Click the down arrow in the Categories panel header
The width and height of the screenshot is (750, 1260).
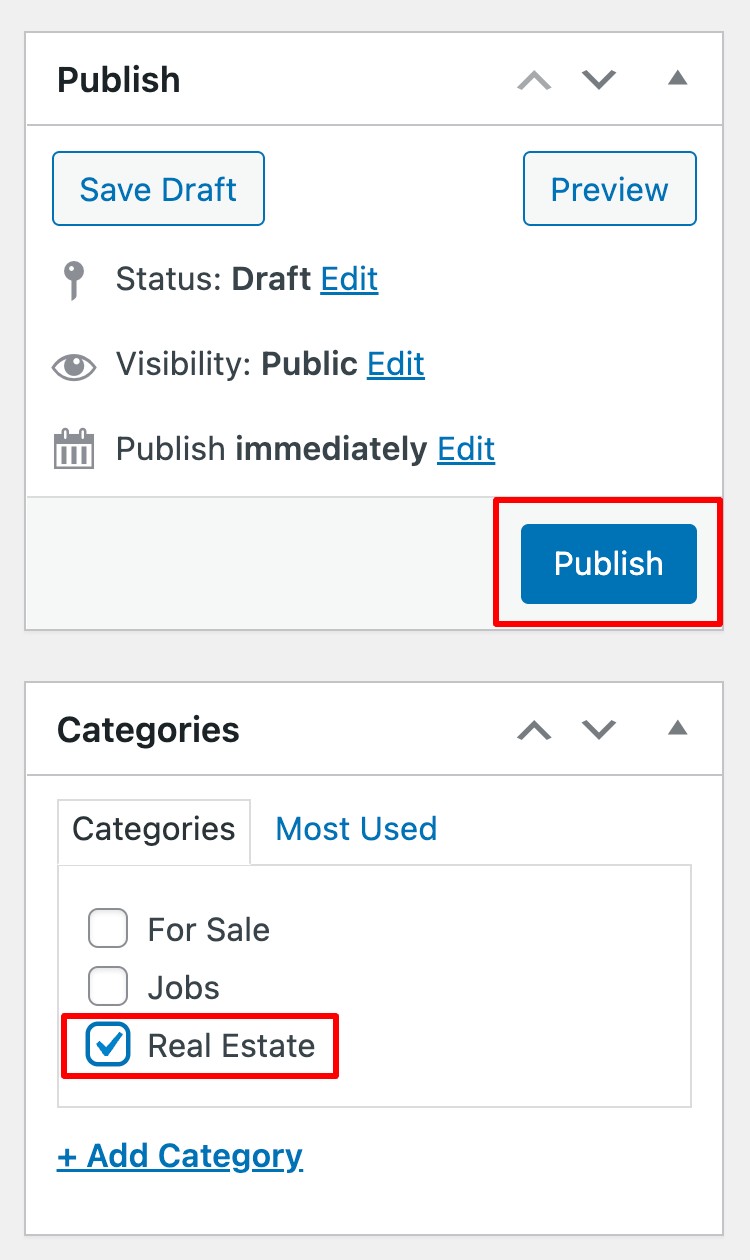tap(597, 731)
